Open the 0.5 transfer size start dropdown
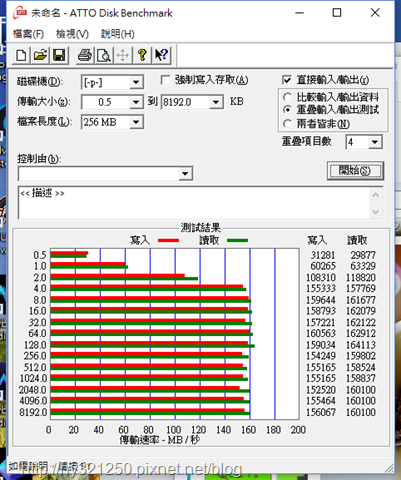 tap(136, 102)
